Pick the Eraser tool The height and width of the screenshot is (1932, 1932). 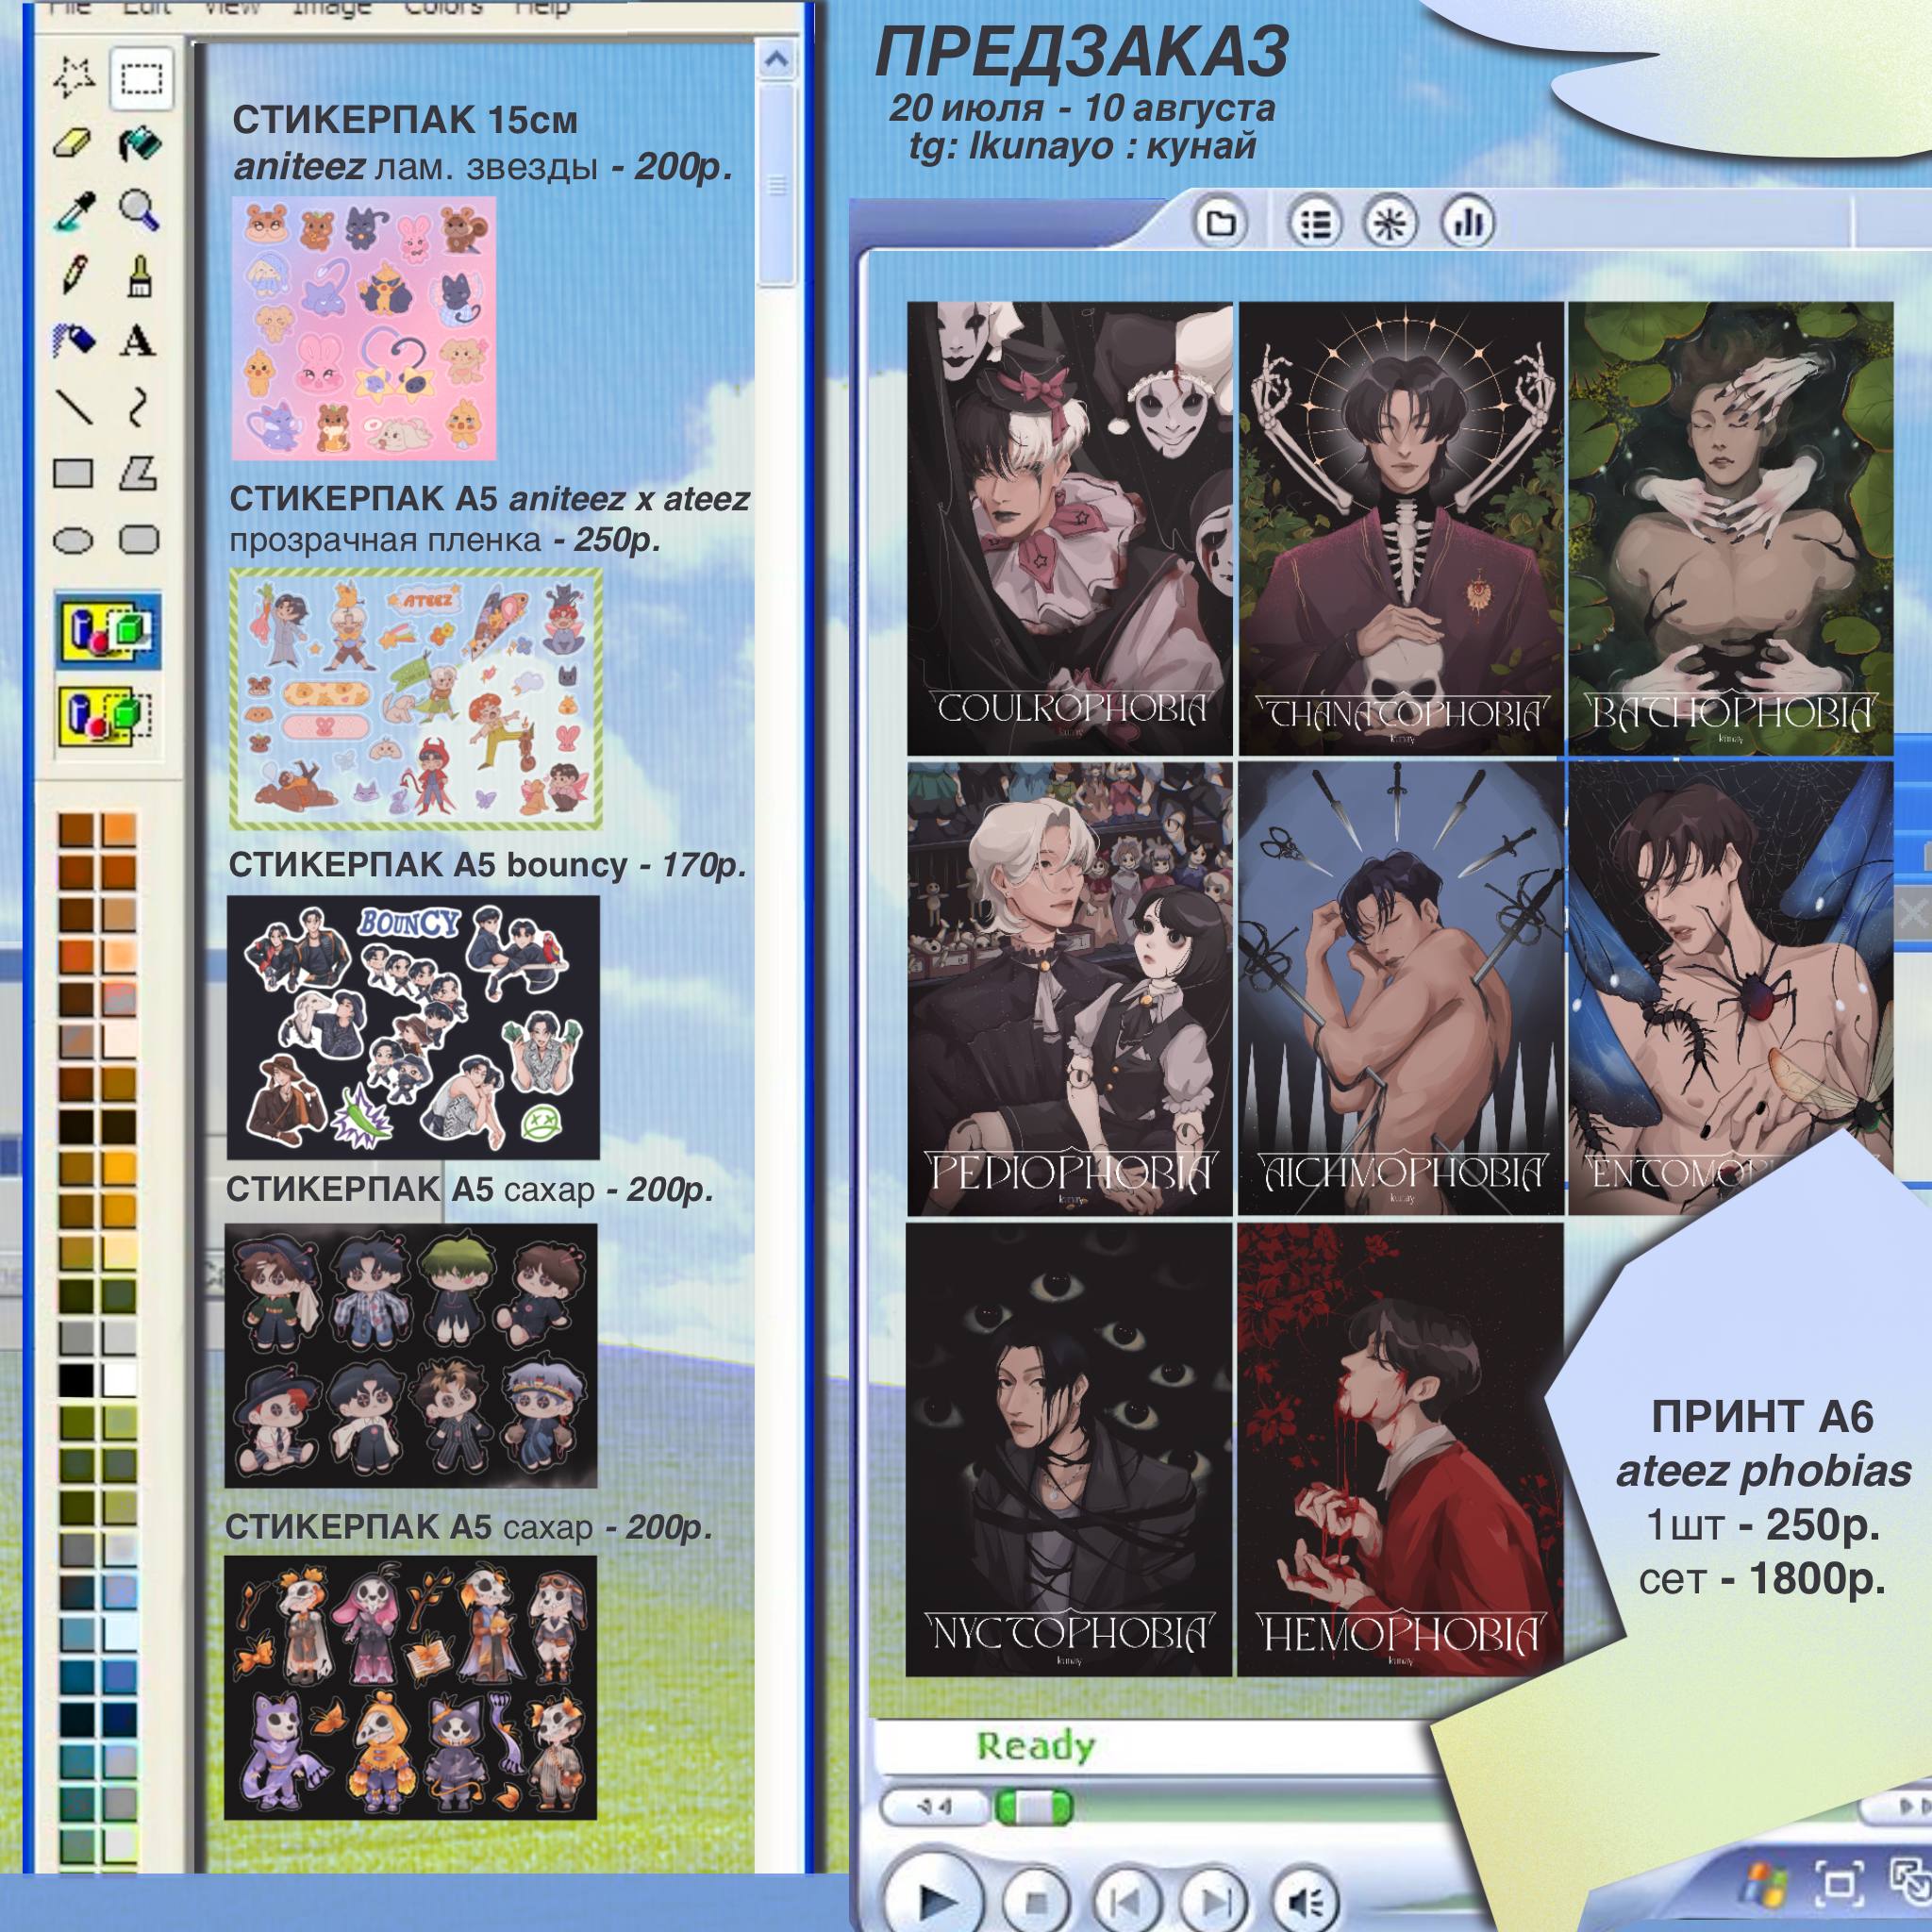coord(73,144)
